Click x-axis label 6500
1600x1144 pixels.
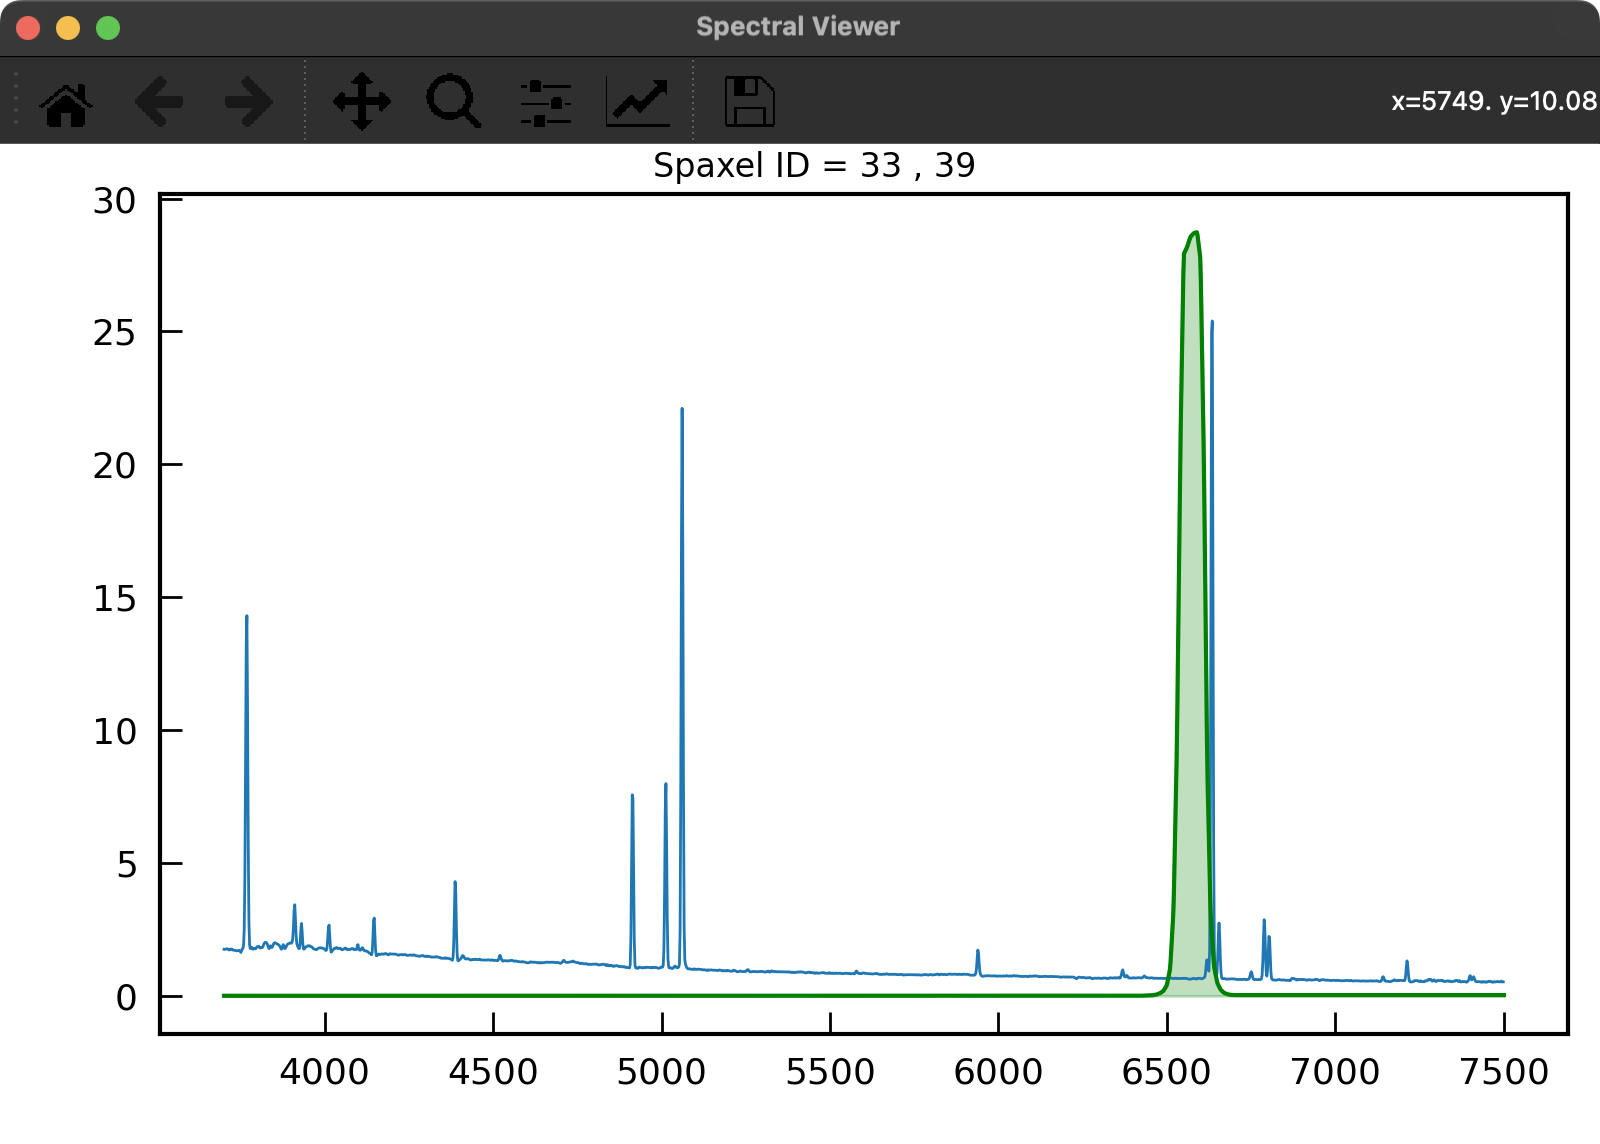1167,1072
